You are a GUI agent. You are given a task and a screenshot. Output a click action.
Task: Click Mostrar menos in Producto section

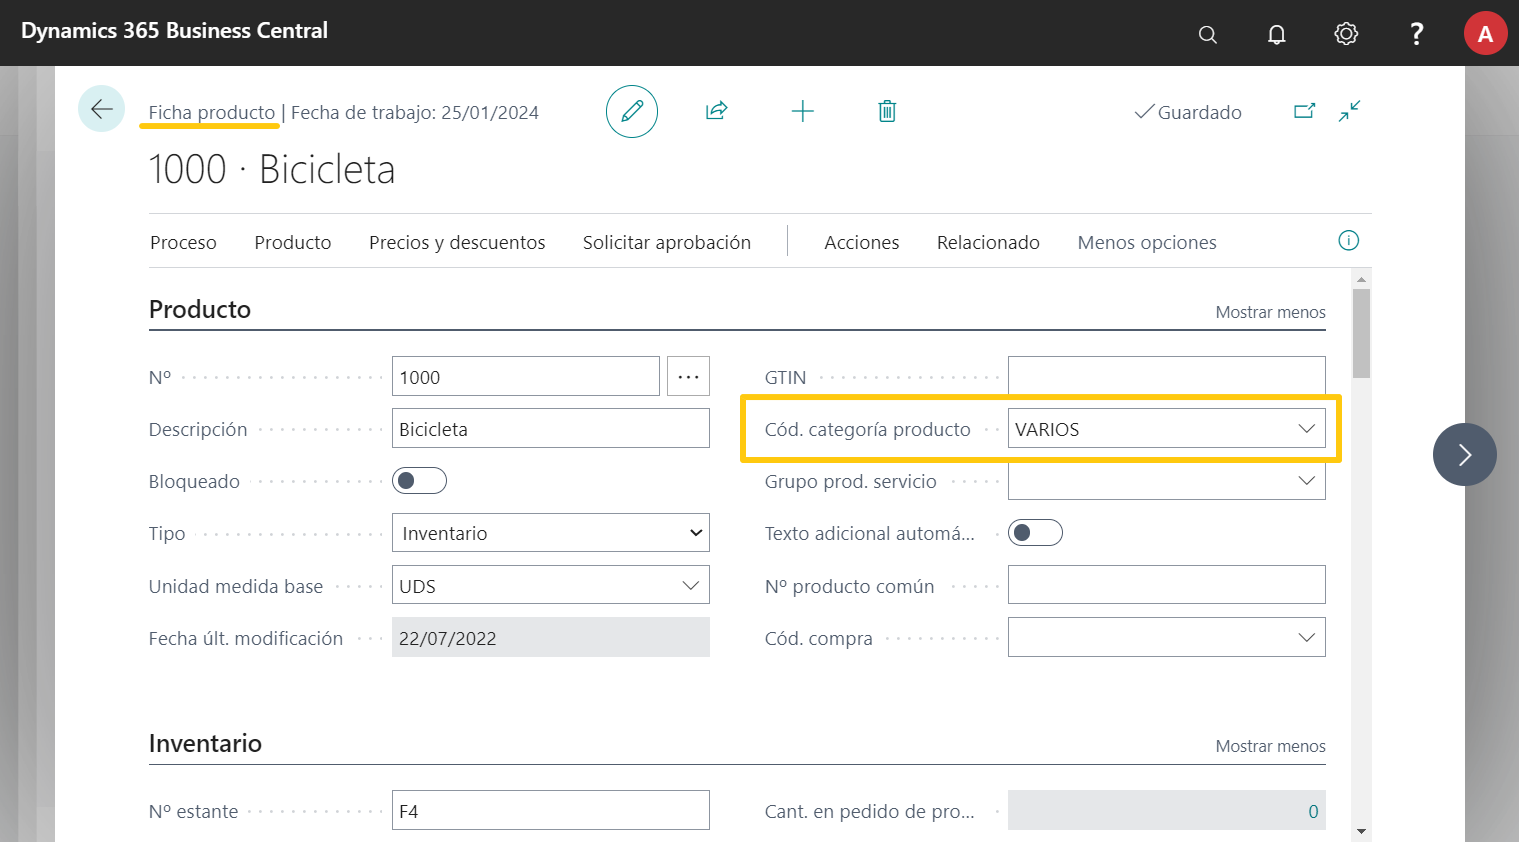tap(1270, 312)
